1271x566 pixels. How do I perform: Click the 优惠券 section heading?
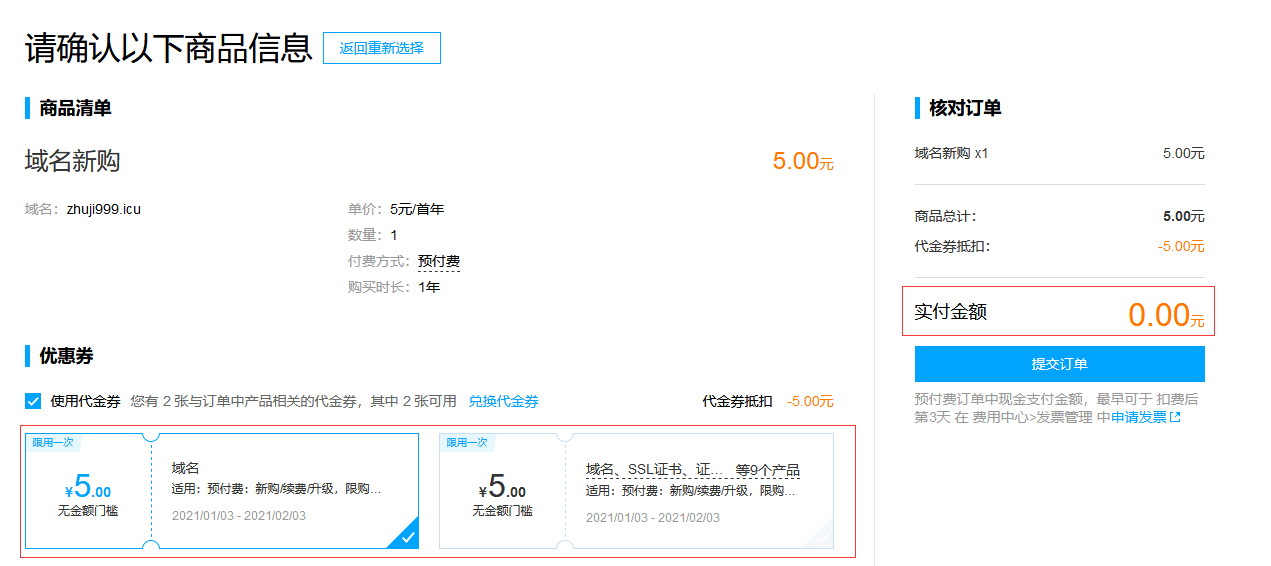[66, 356]
